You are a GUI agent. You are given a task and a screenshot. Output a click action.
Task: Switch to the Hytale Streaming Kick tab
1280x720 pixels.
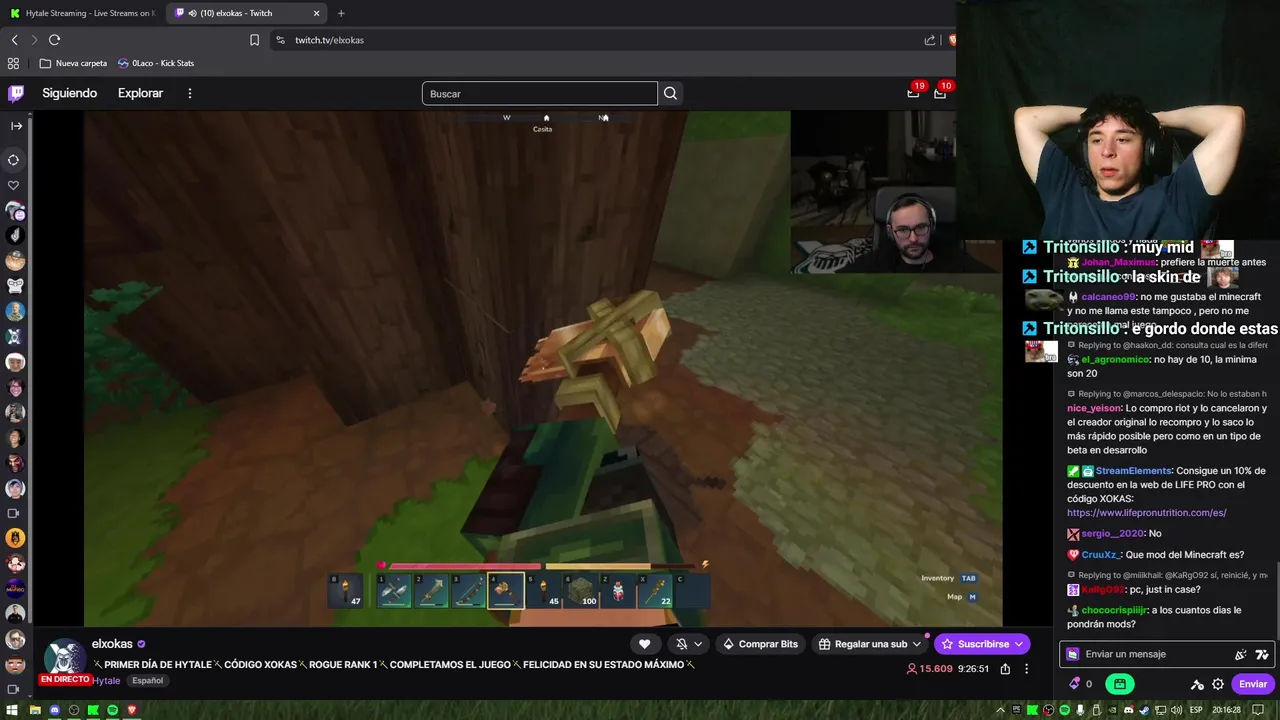pyautogui.click(x=82, y=13)
